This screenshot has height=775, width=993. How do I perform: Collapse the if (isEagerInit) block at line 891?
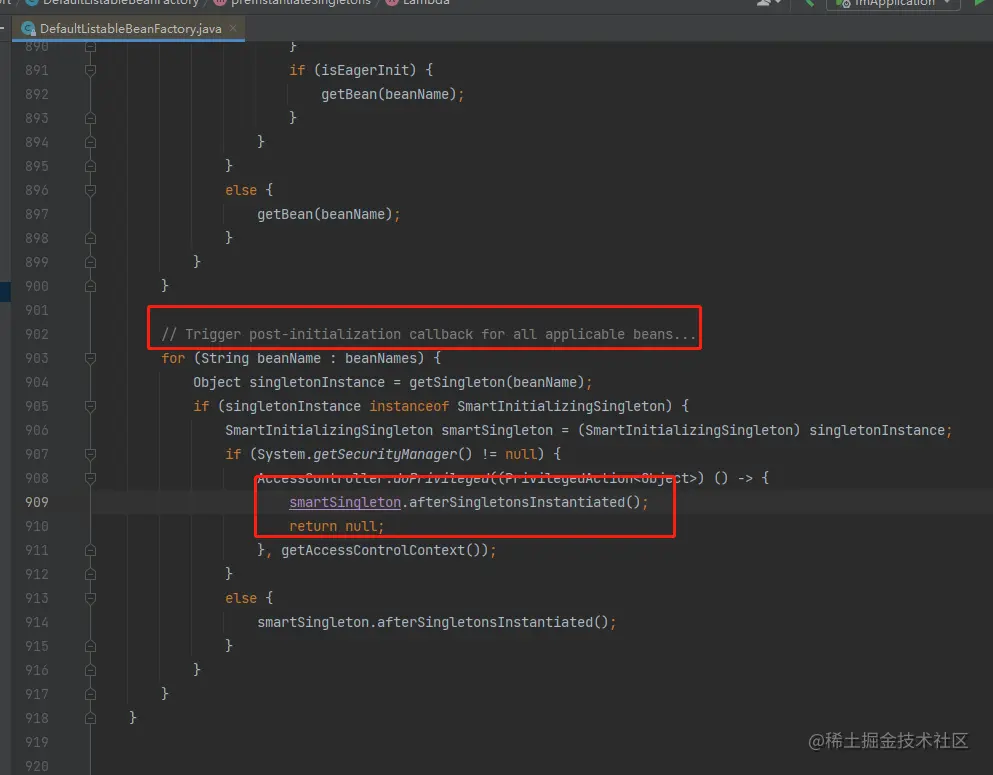pyautogui.click(x=91, y=70)
